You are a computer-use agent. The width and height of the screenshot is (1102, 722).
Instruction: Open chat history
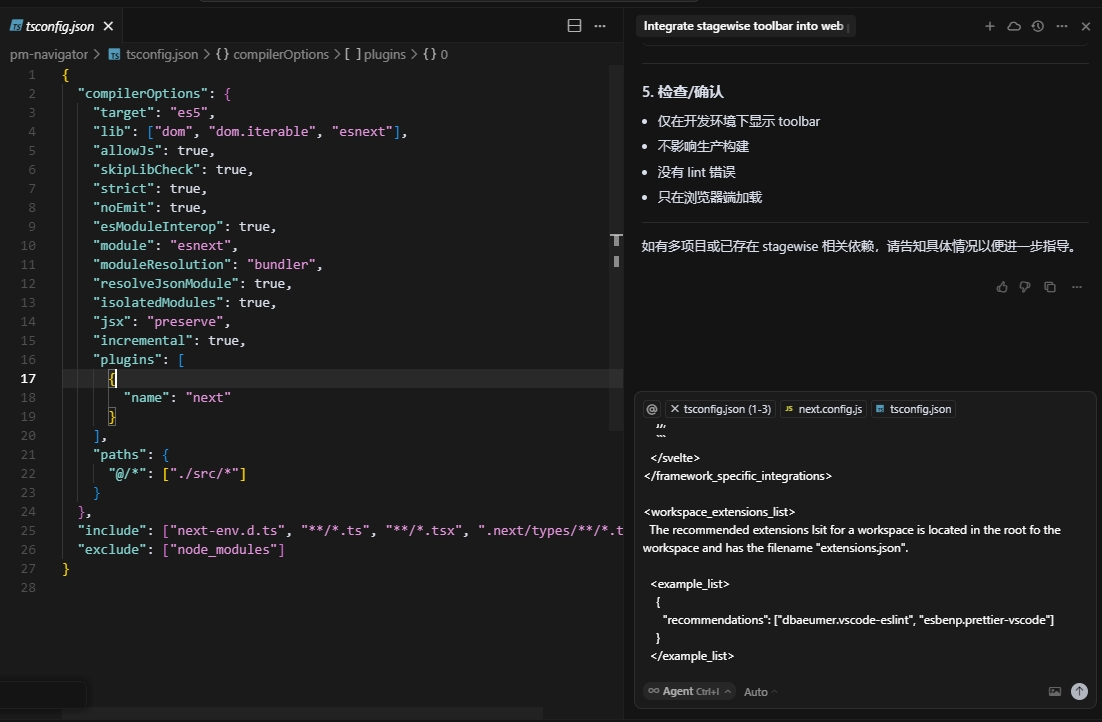pos(1037,26)
